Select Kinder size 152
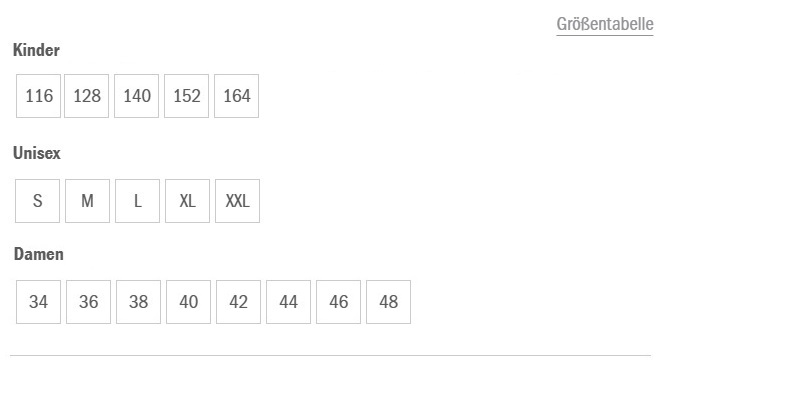 point(187,96)
